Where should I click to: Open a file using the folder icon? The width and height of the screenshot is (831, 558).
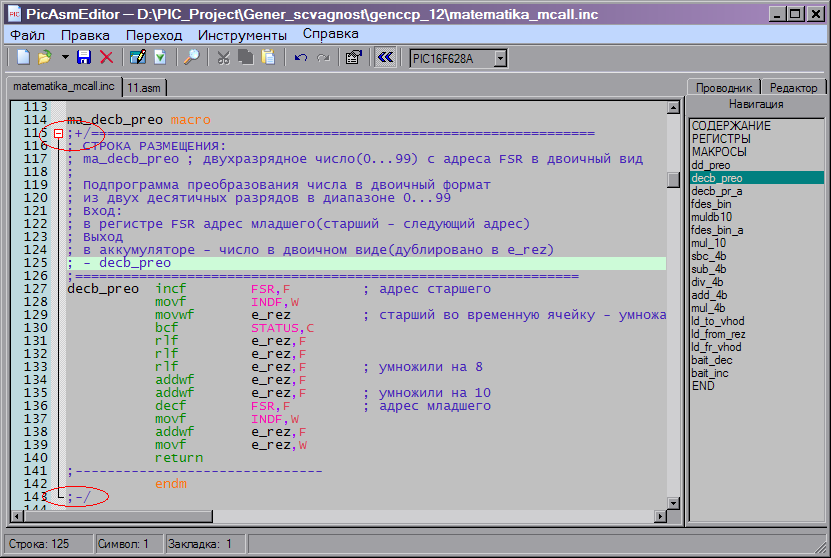tap(45, 57)
